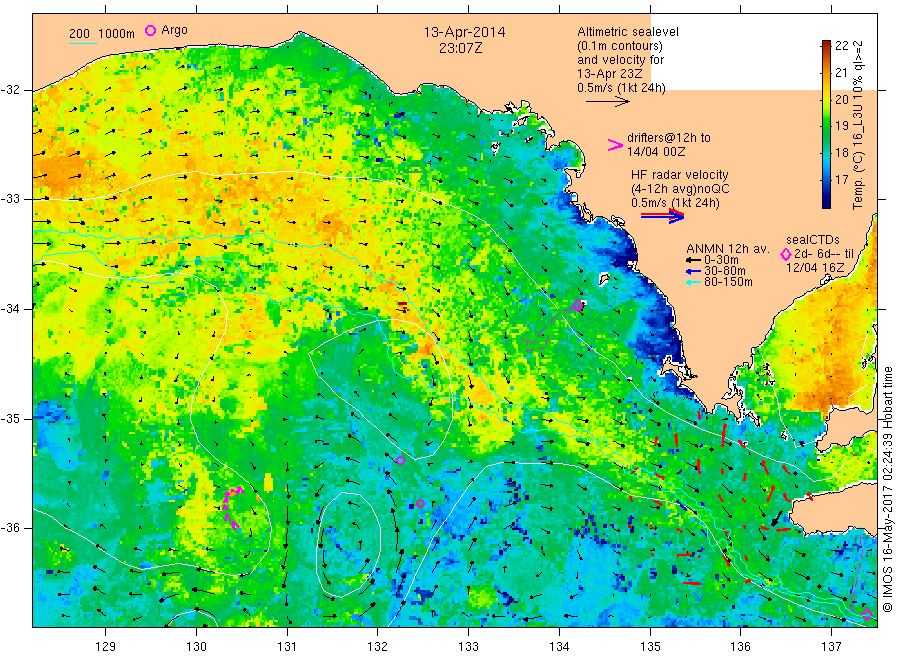The width and height of the screenshot is (900, 660).
Task: Click the '(0.1m contours)' text
Action: pos(619,46)
